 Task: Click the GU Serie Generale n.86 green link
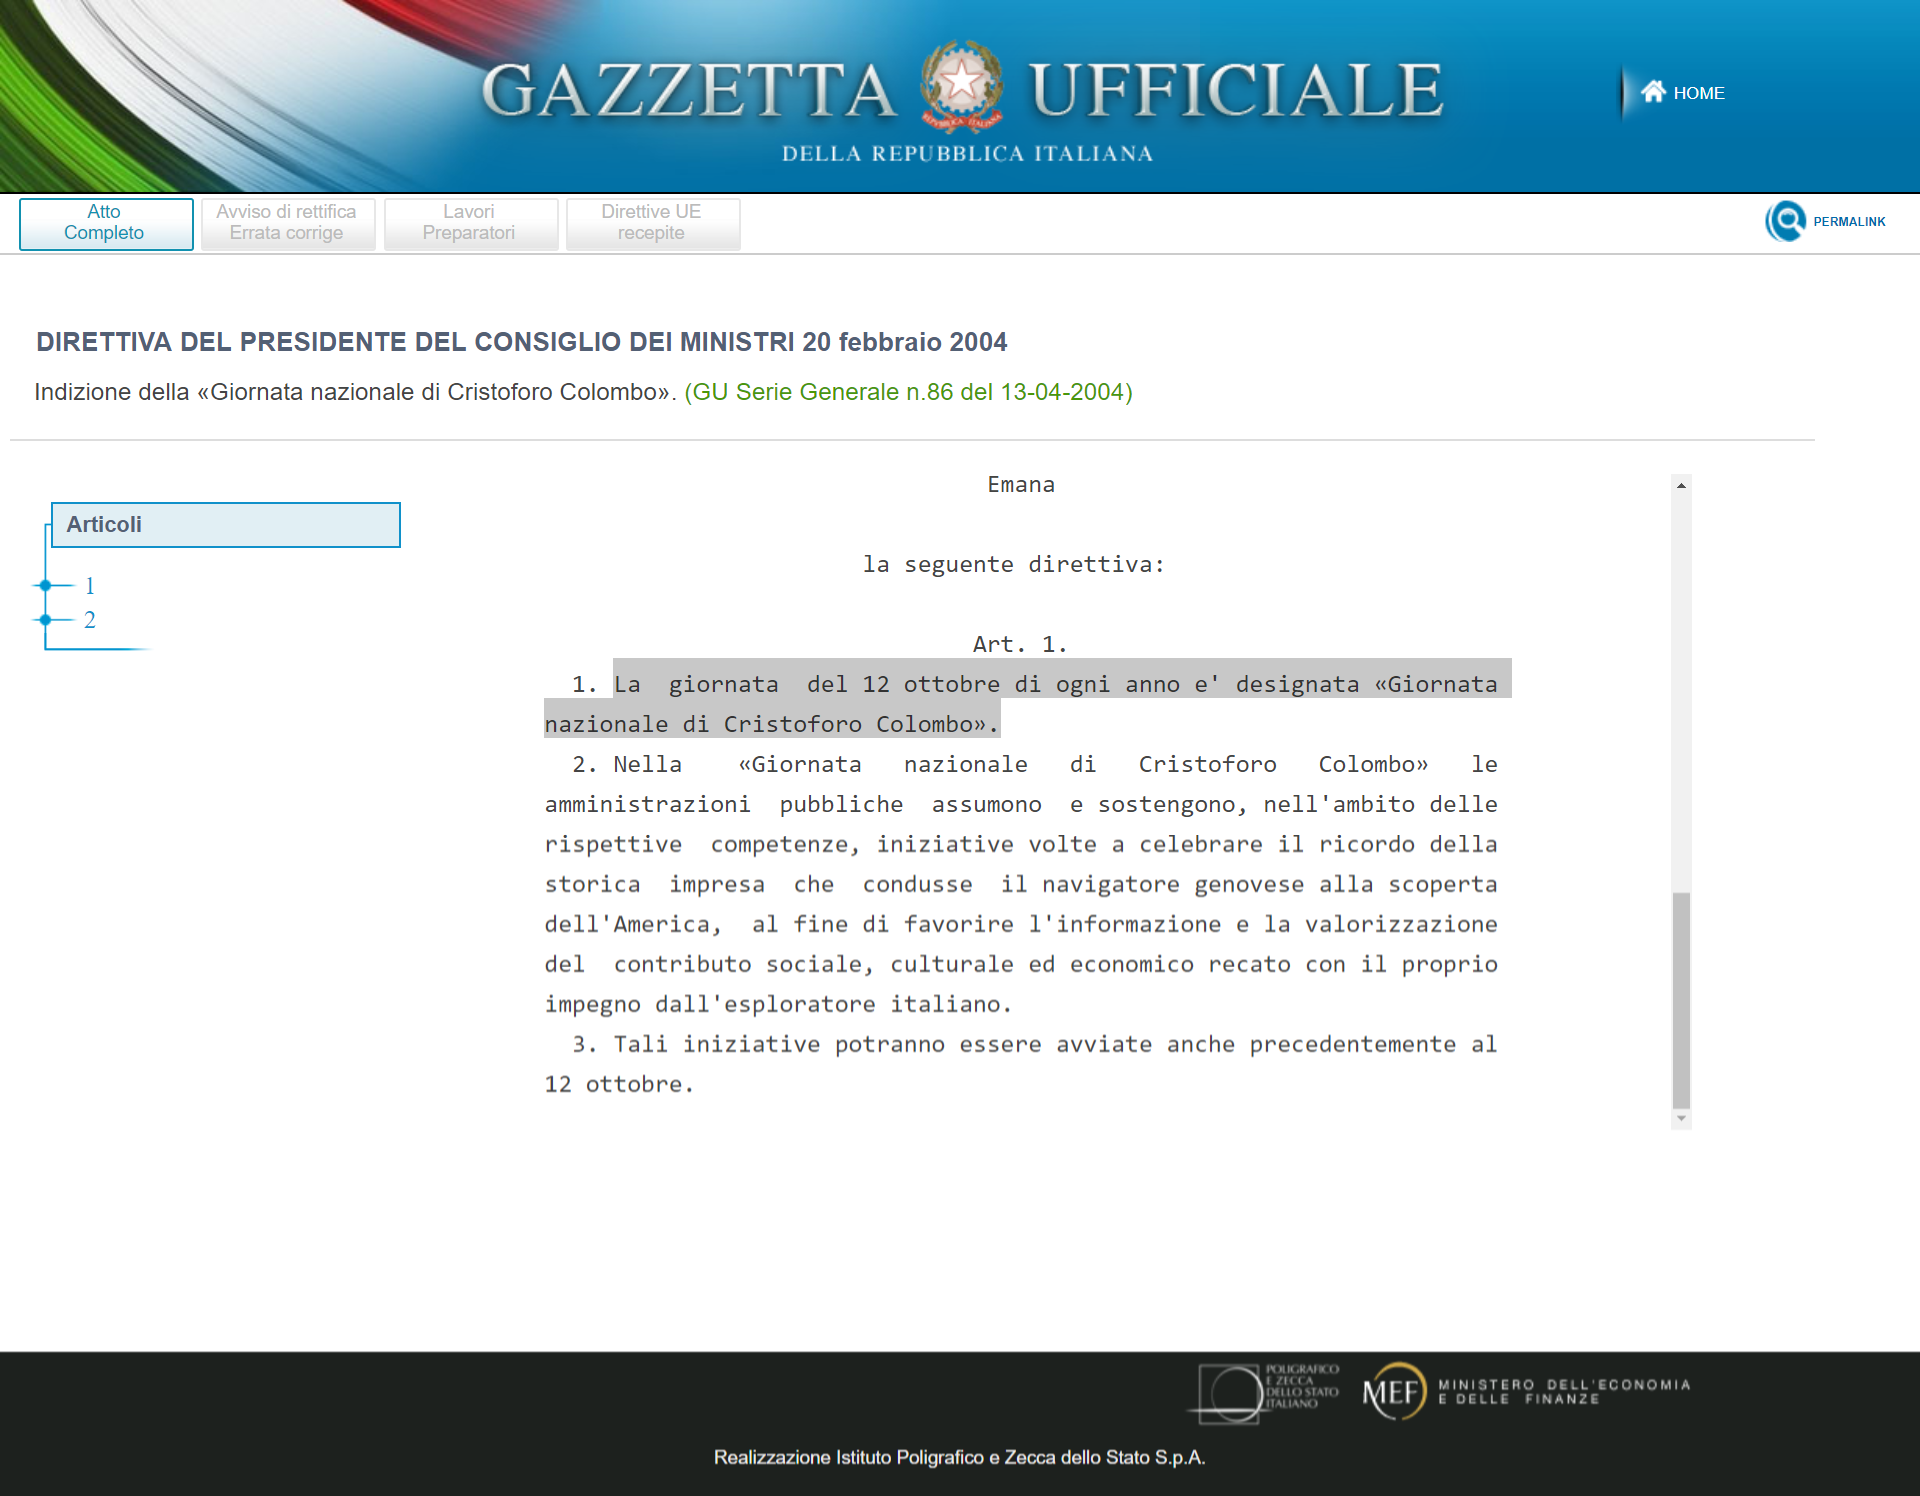click(908, 392)
